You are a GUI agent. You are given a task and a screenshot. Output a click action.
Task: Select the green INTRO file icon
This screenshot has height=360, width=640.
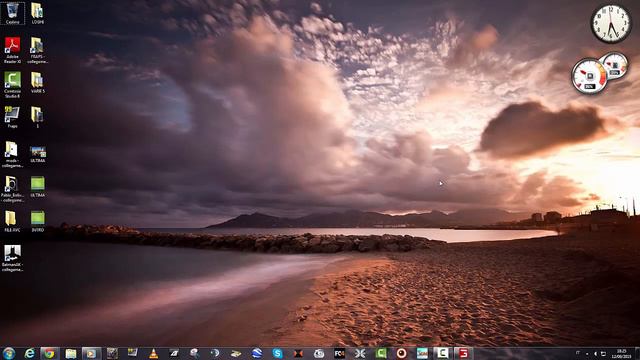pyautogui.click(x=38, y=221)
